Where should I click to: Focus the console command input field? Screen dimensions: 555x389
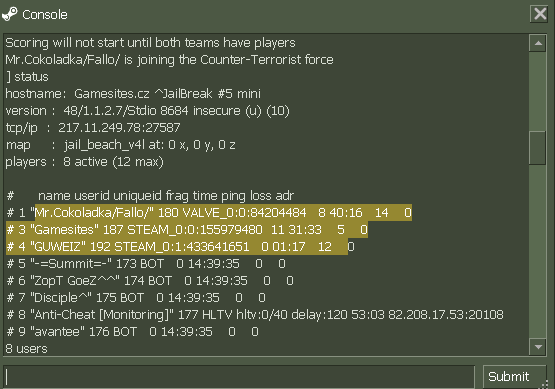tap(239, 377)
